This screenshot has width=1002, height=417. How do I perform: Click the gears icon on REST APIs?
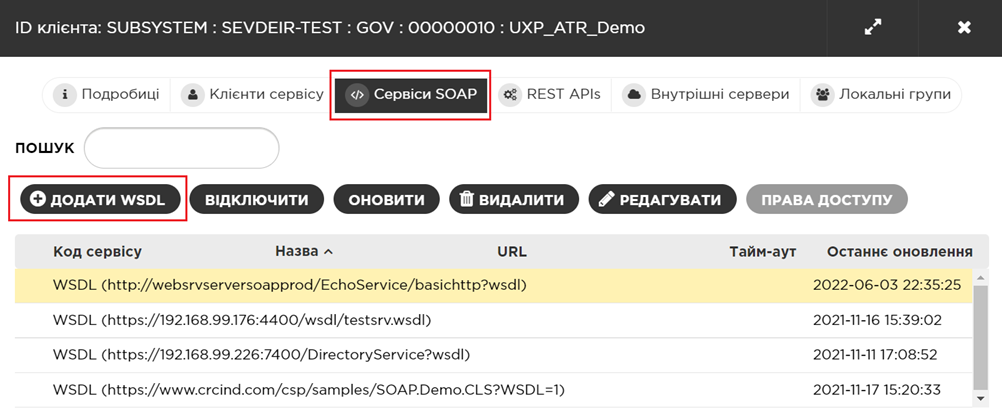[511, 95]
